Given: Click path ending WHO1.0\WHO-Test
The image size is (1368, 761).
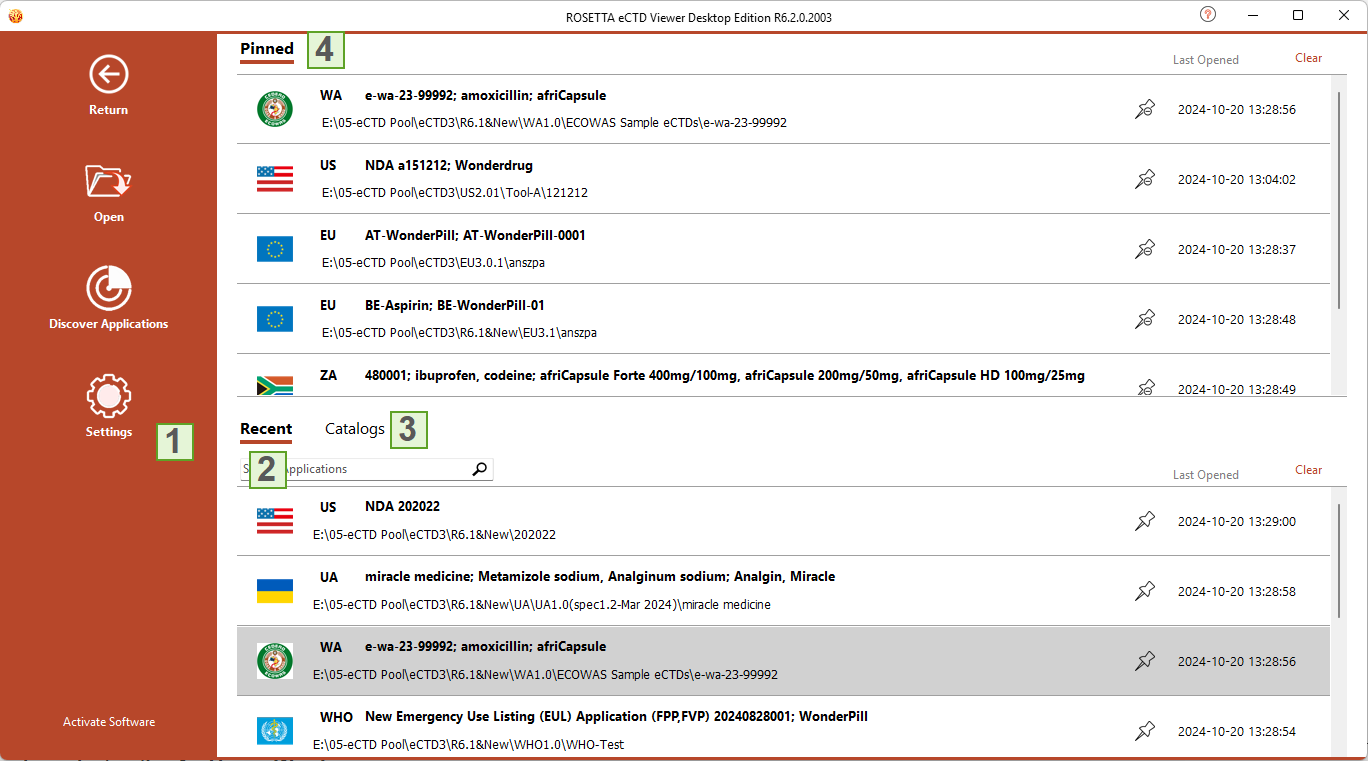Looking at the screenshot, I should point(468,745).
